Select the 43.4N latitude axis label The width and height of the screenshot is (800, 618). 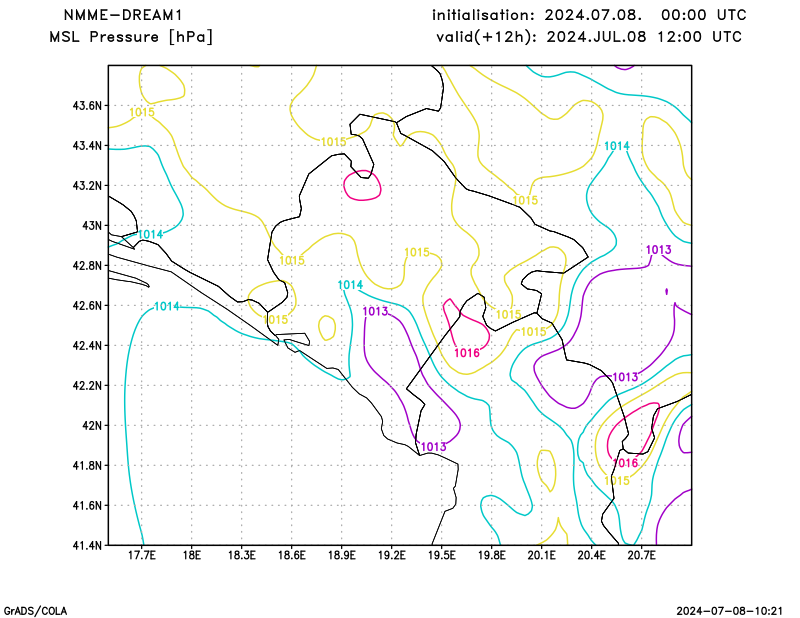click(x=87, y=146)
